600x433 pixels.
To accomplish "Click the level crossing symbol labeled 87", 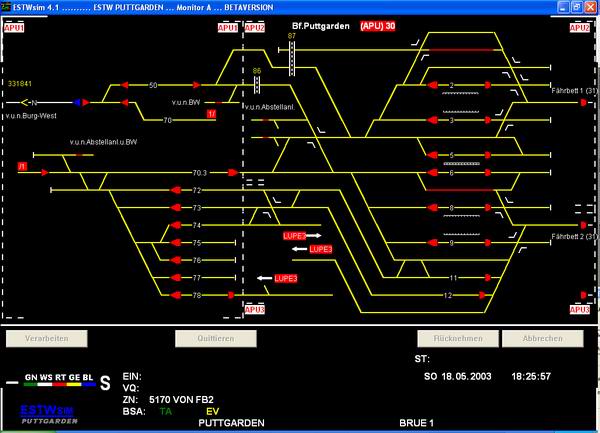I will tap(292, 52).
